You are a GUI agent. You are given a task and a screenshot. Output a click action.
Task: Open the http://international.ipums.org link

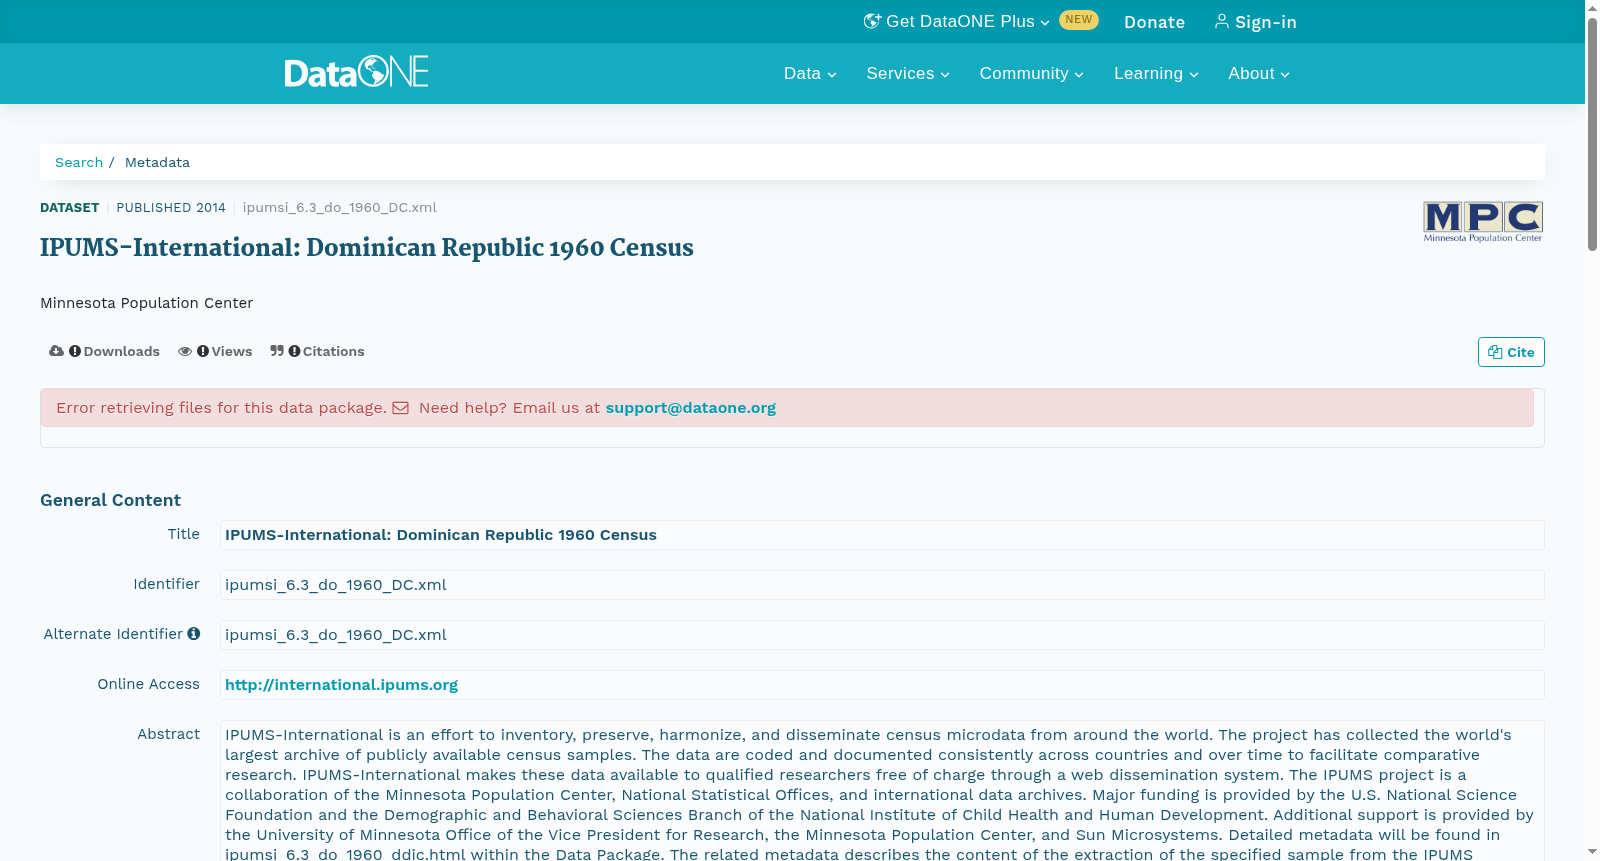(341, 685)
